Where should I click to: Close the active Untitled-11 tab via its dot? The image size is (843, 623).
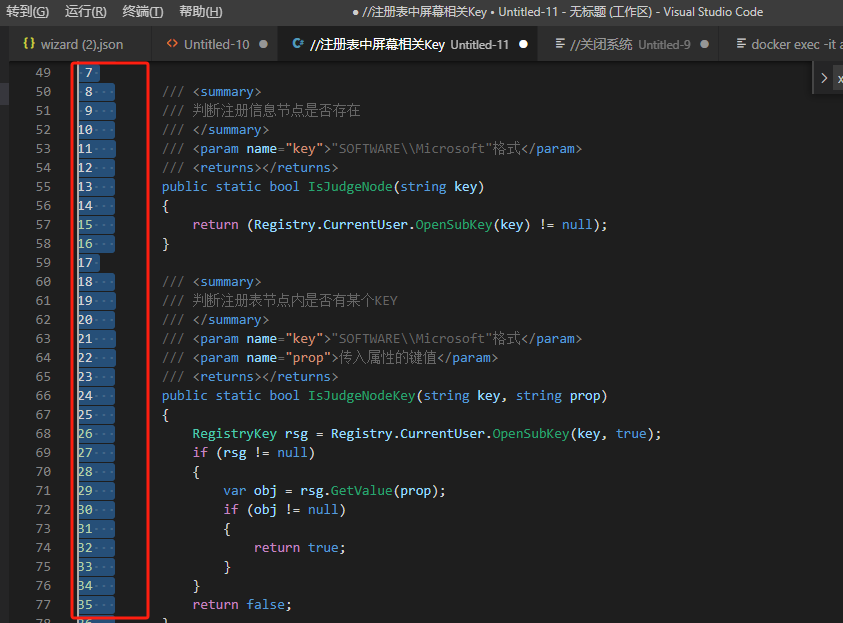pyautogui.click(x=523, y=44)
